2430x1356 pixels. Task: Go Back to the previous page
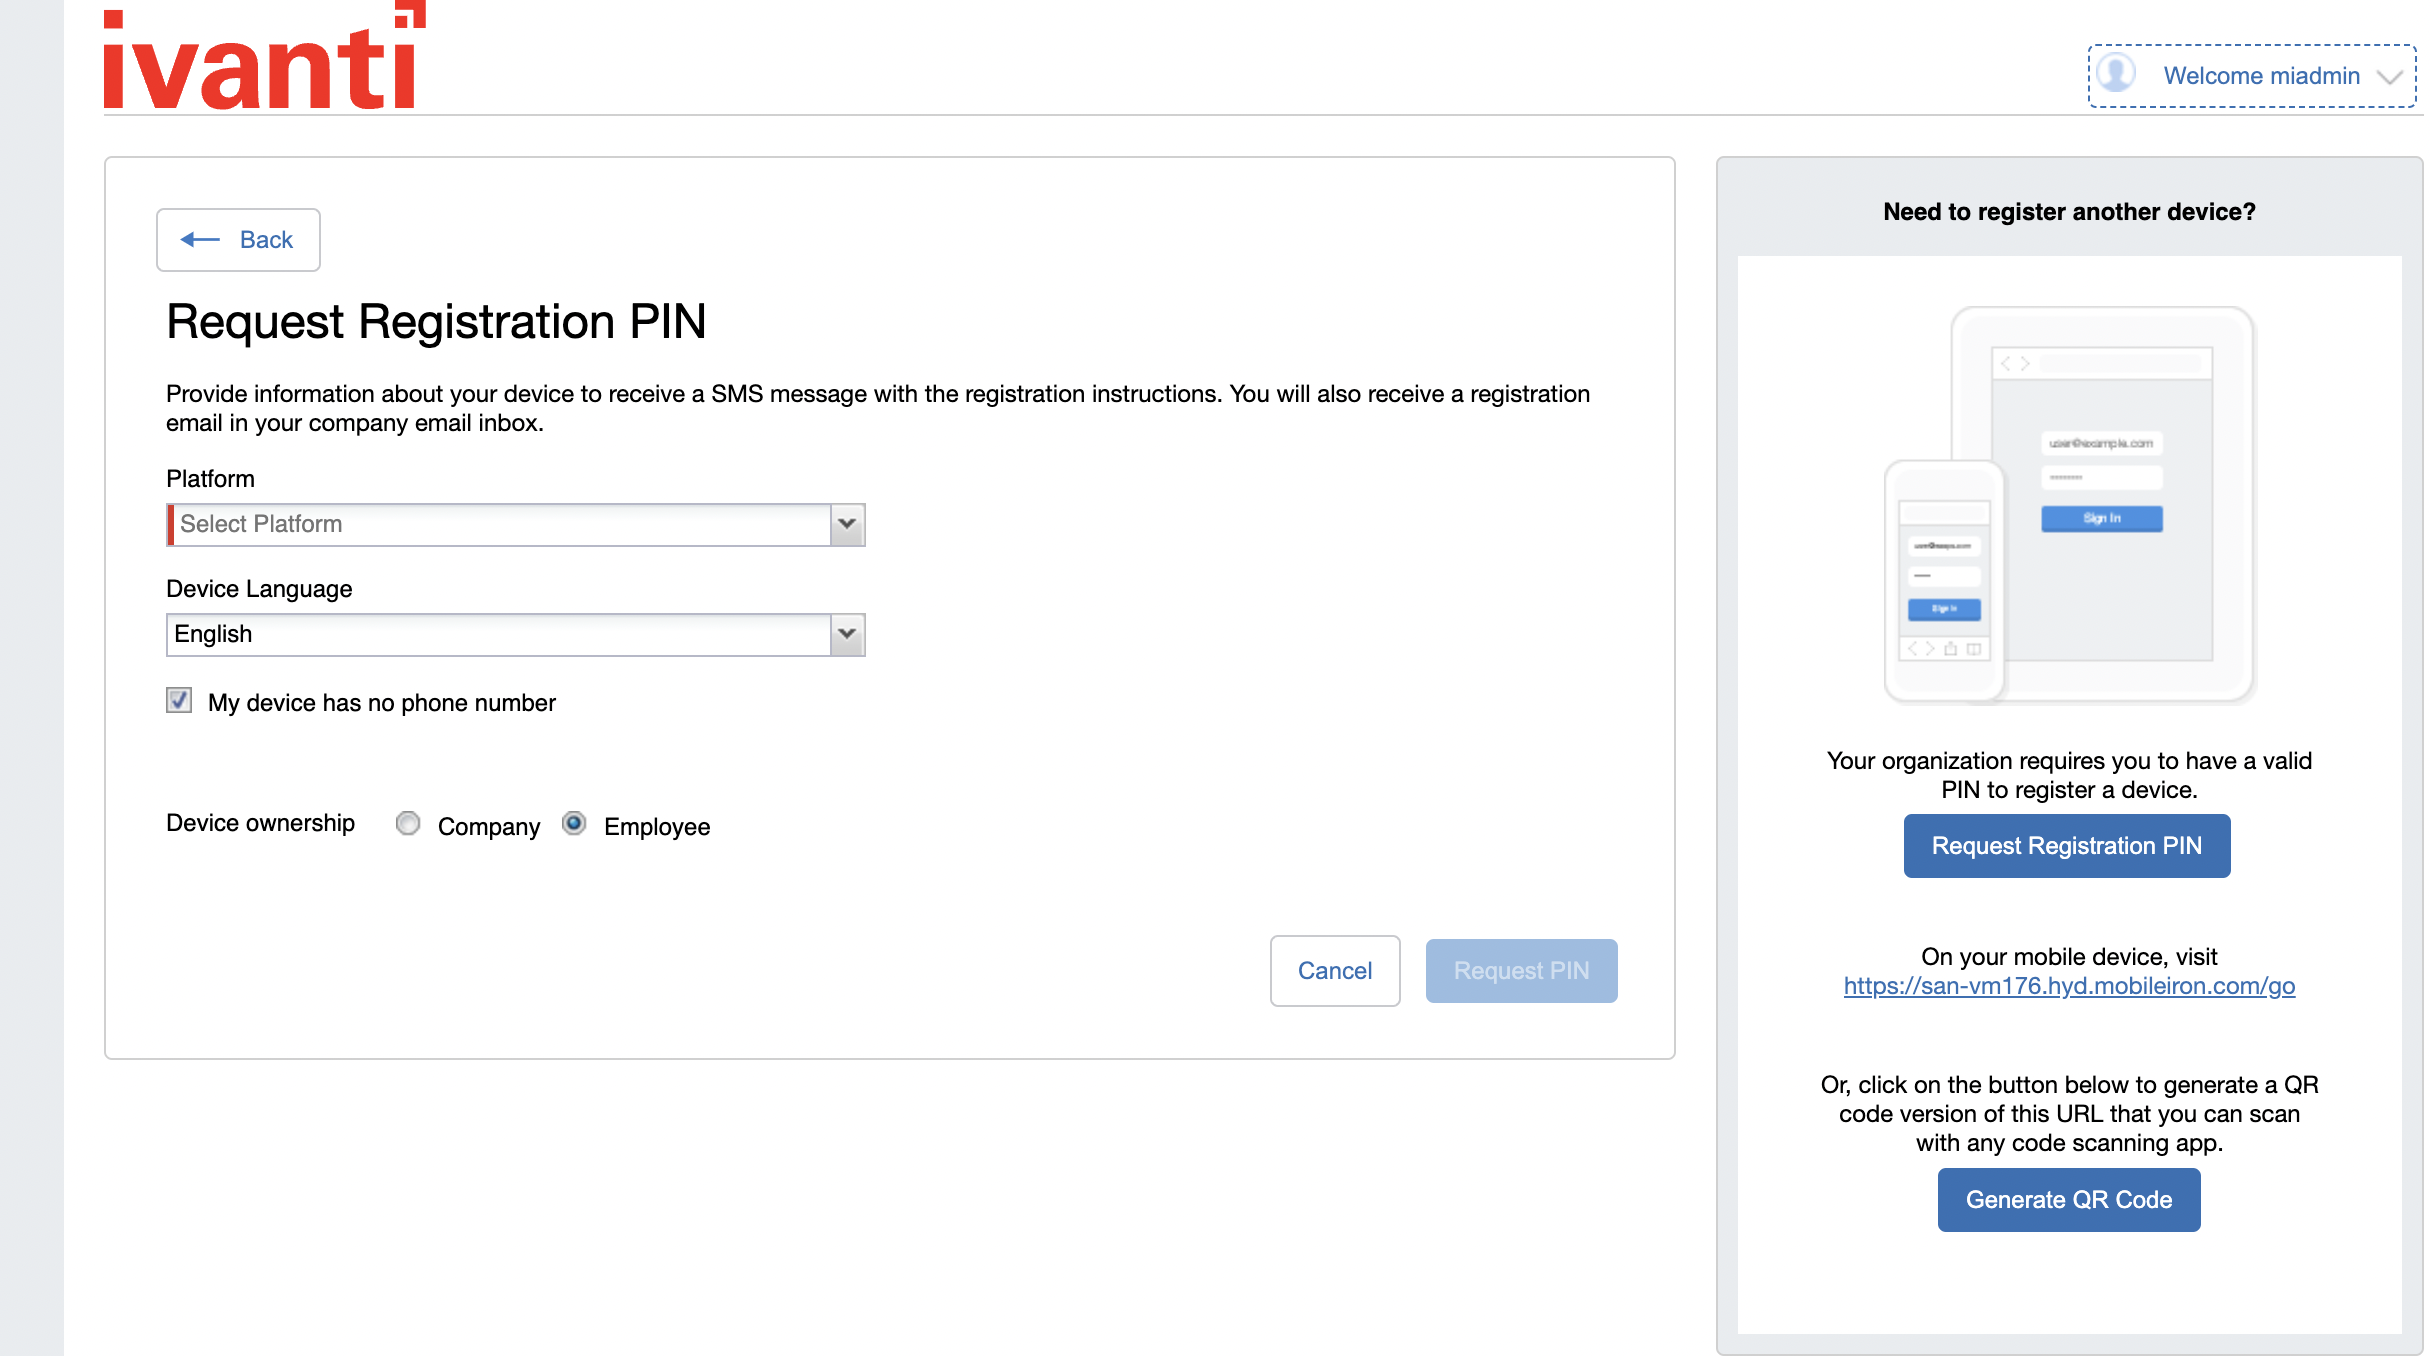(238, 240)
